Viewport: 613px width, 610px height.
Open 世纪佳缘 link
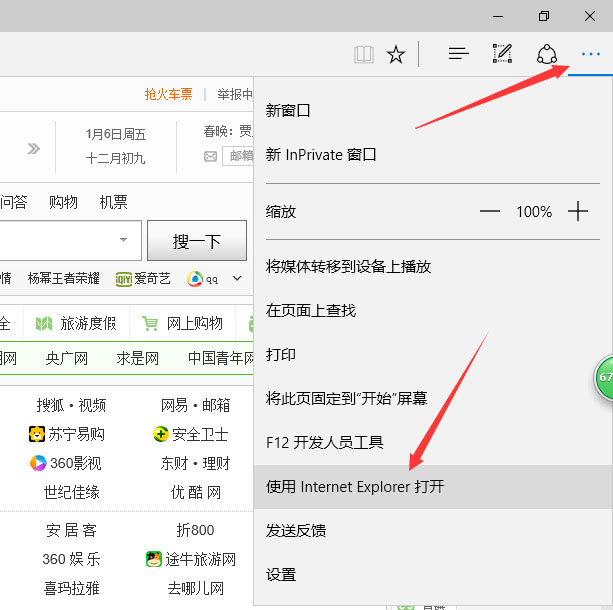point(72,492)
